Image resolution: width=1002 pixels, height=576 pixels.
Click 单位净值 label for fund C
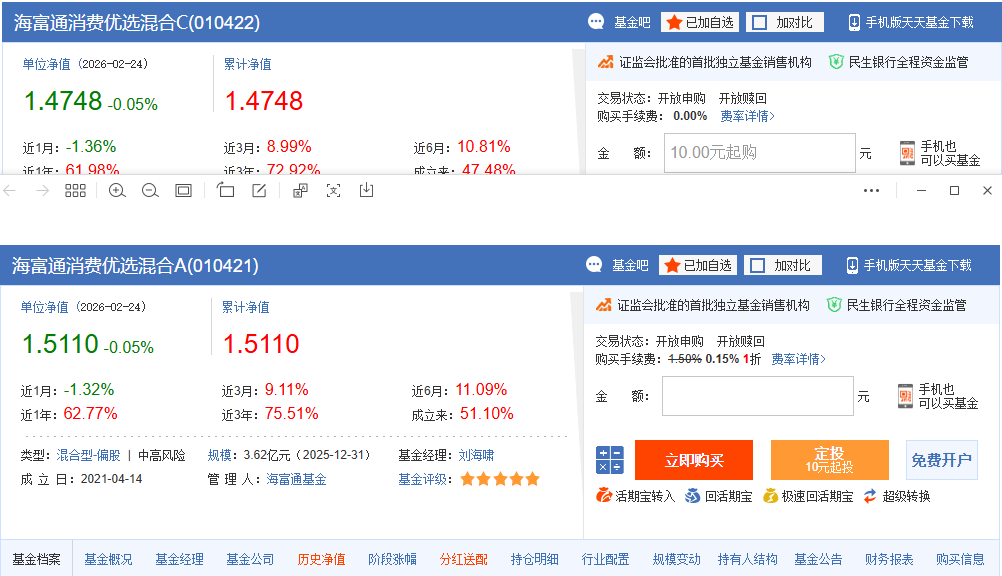coord(46,64)
